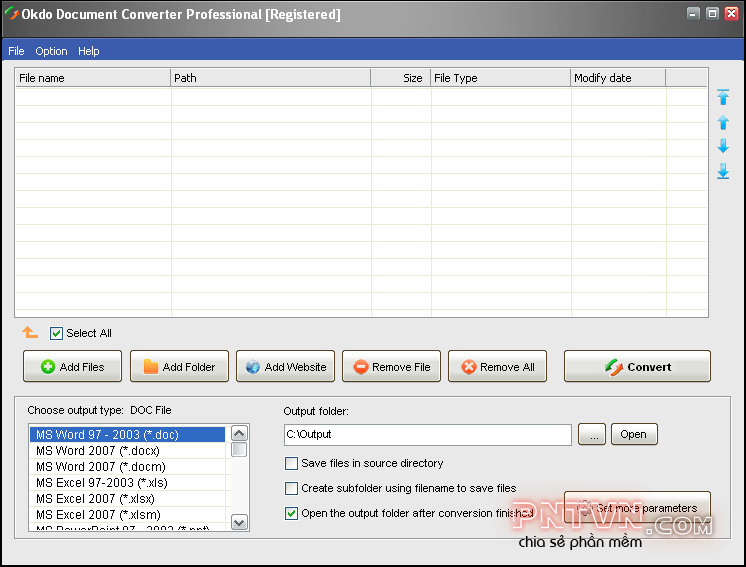Move selected file up one position
This screenshot has width=746, height=567.
coord(723,122)
